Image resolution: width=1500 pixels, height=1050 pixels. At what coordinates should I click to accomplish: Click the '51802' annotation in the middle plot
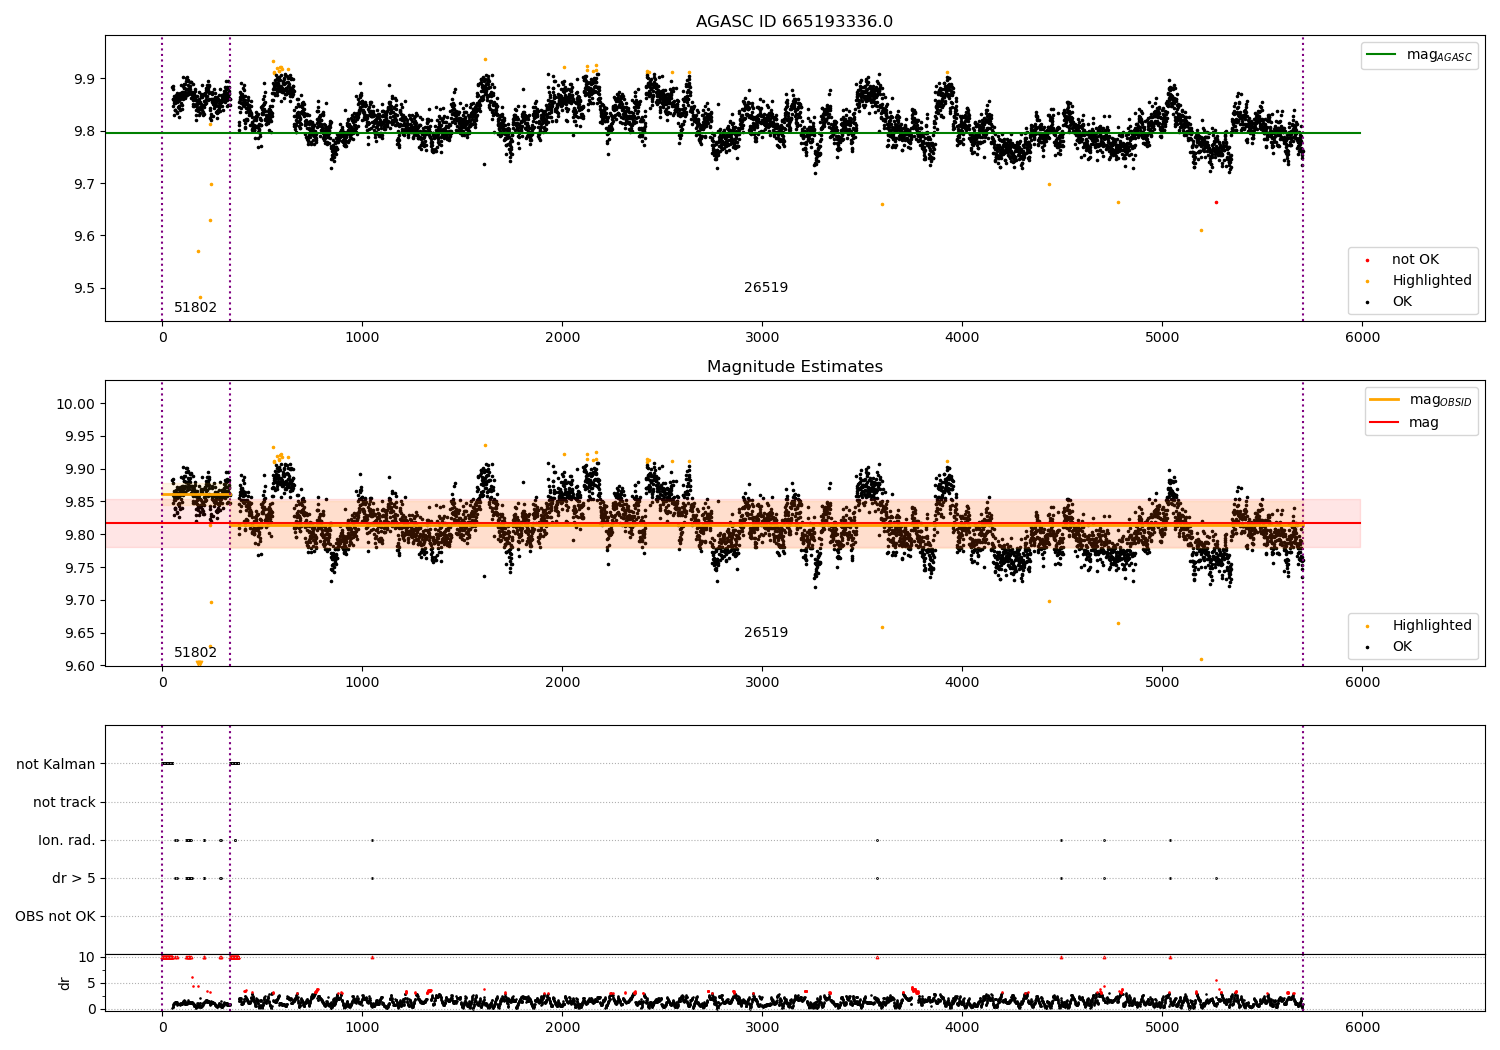point(195,653)
